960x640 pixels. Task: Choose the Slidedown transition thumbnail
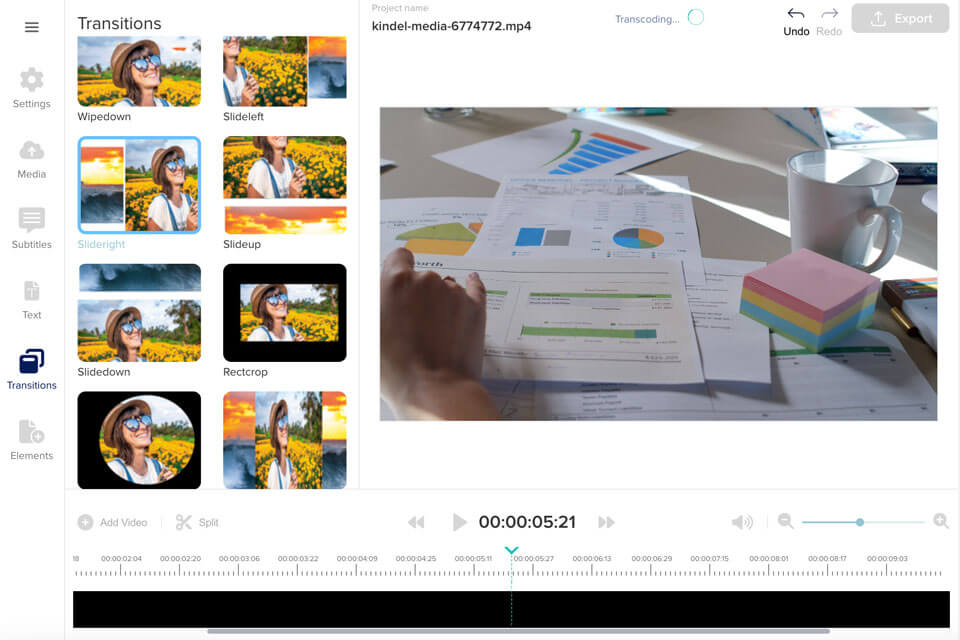[x=139, y=313]
